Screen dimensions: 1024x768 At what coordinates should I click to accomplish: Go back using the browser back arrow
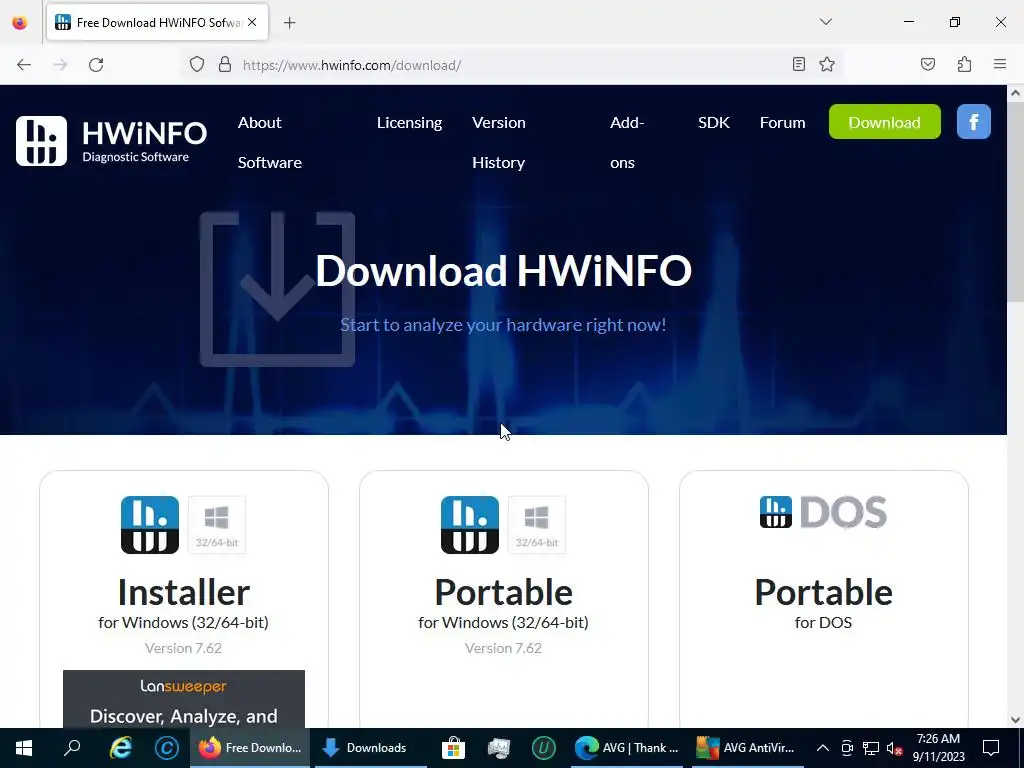click(x=24, y=65)
